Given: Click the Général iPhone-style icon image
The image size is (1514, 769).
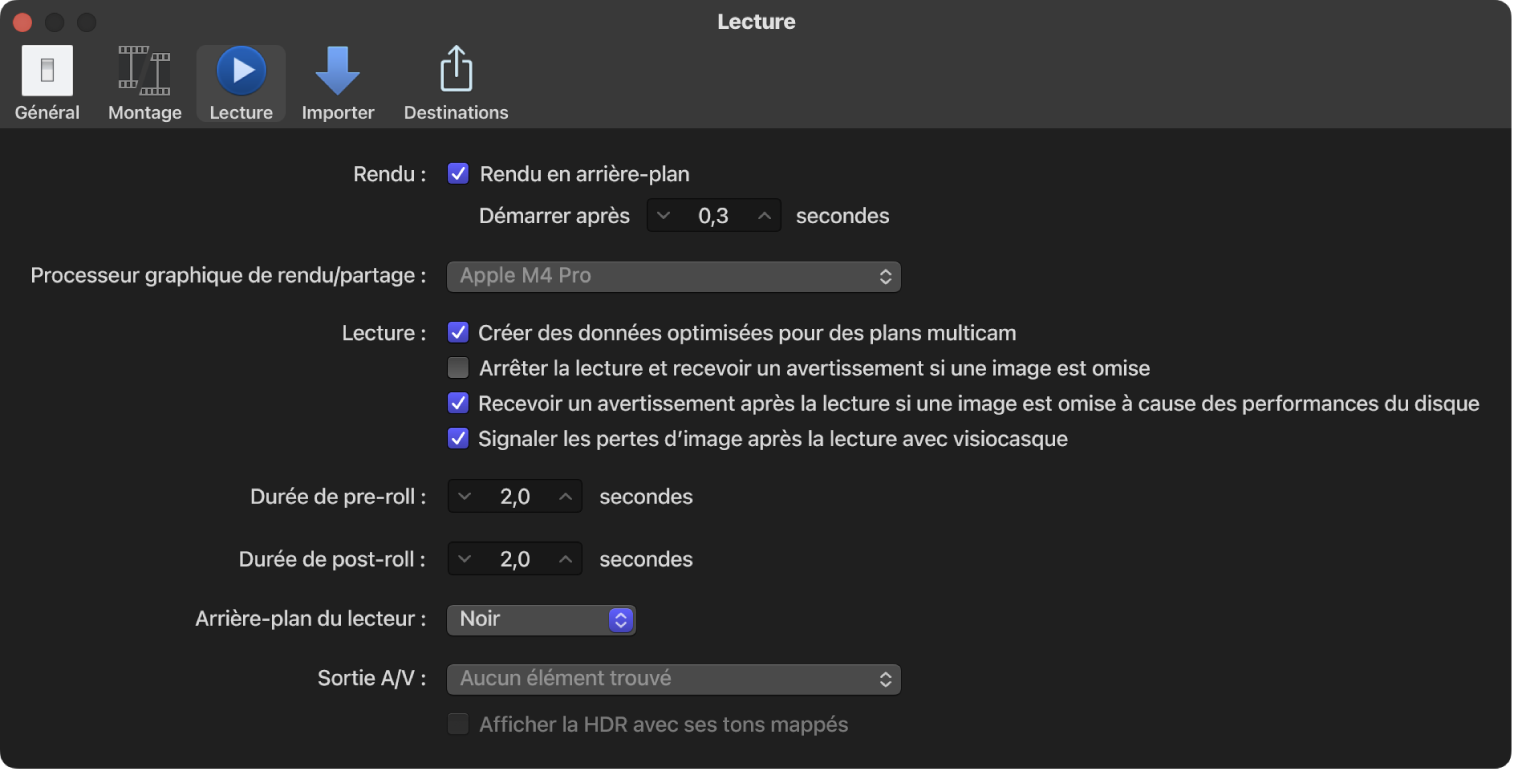Looking at the screenshot, I should pyautogui.click(x=47, y=68).
